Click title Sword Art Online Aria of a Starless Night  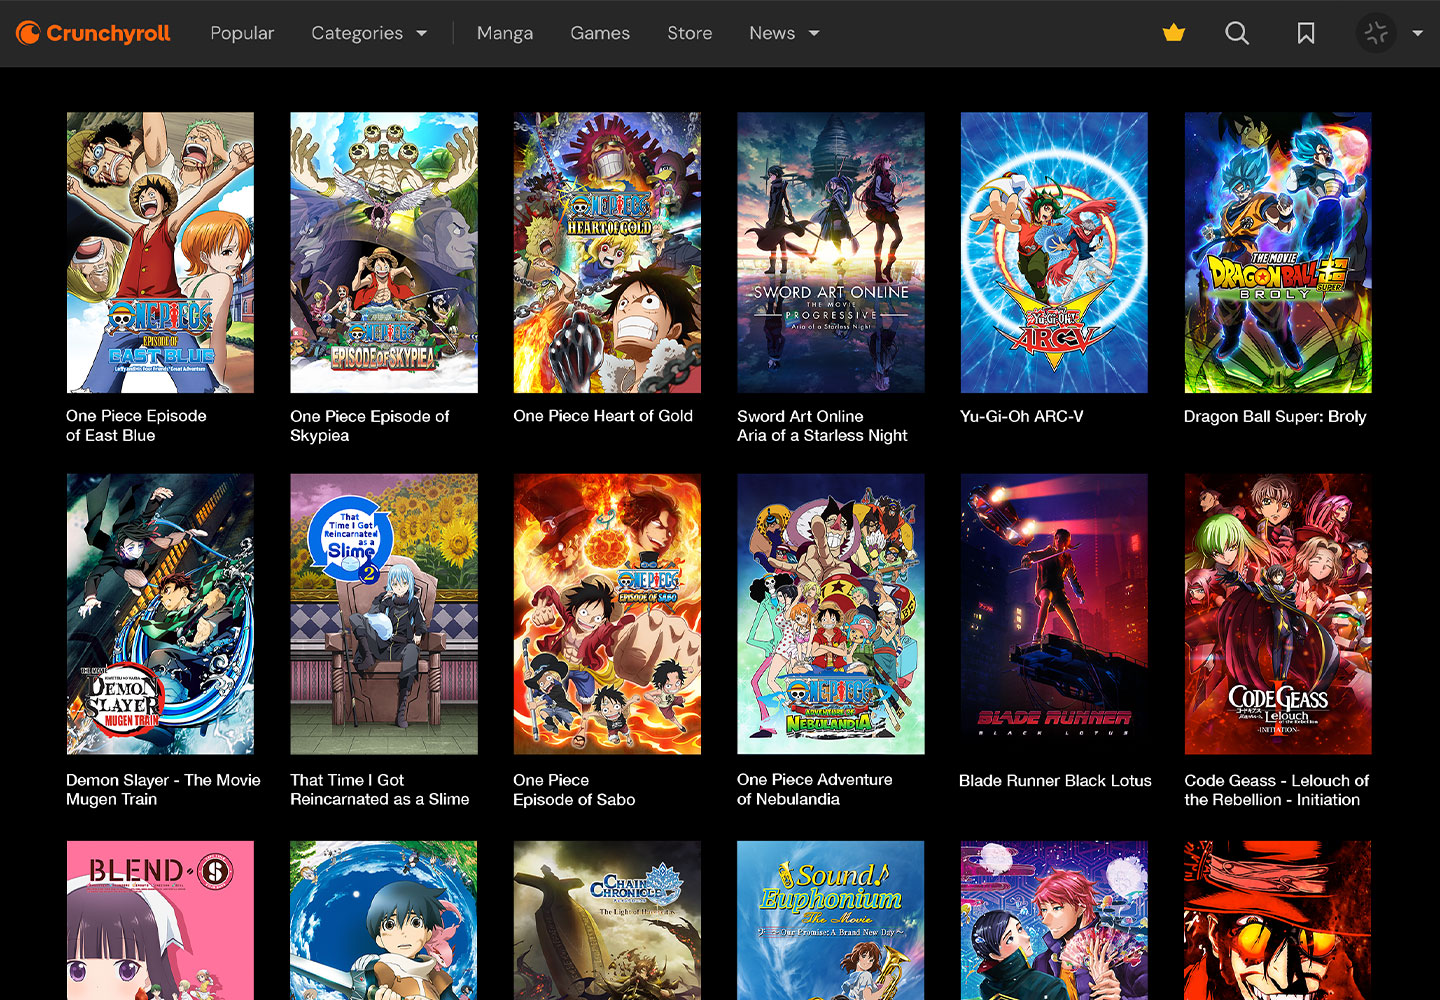click(822, 426)
